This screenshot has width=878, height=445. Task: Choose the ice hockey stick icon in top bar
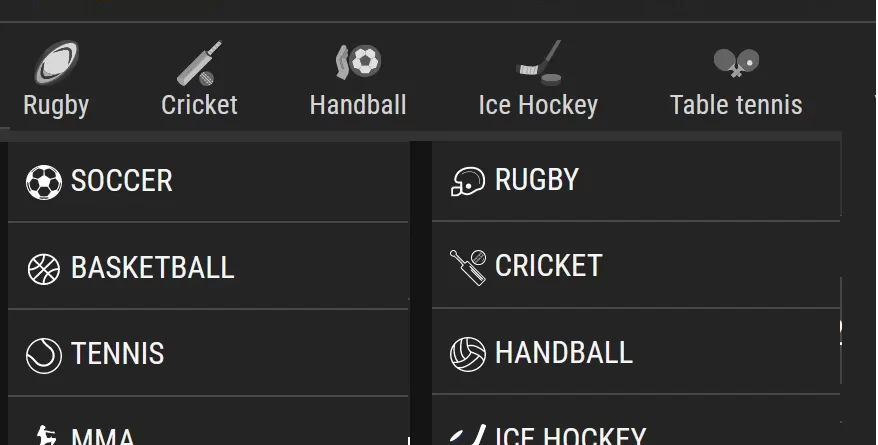[539, 63]
